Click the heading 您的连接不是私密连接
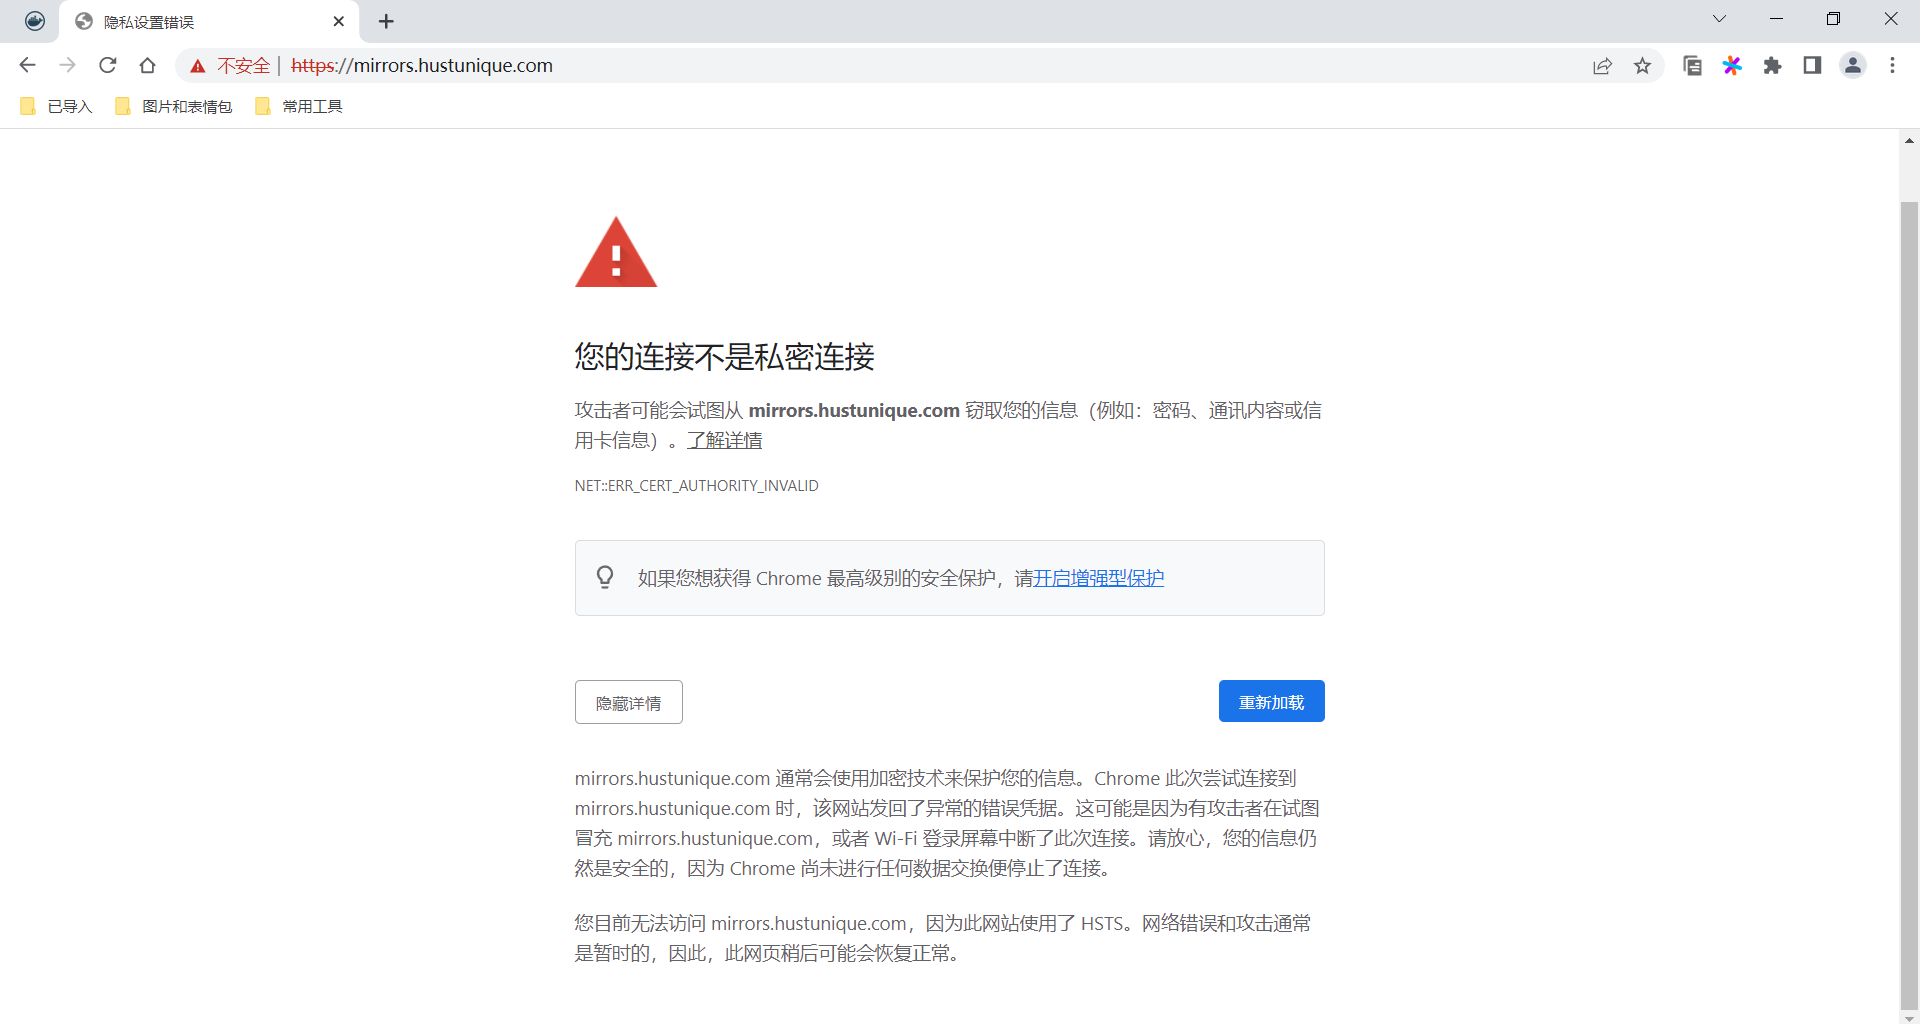Image resolution: width=1920 pixels, height=1024 pixels. 724,356
